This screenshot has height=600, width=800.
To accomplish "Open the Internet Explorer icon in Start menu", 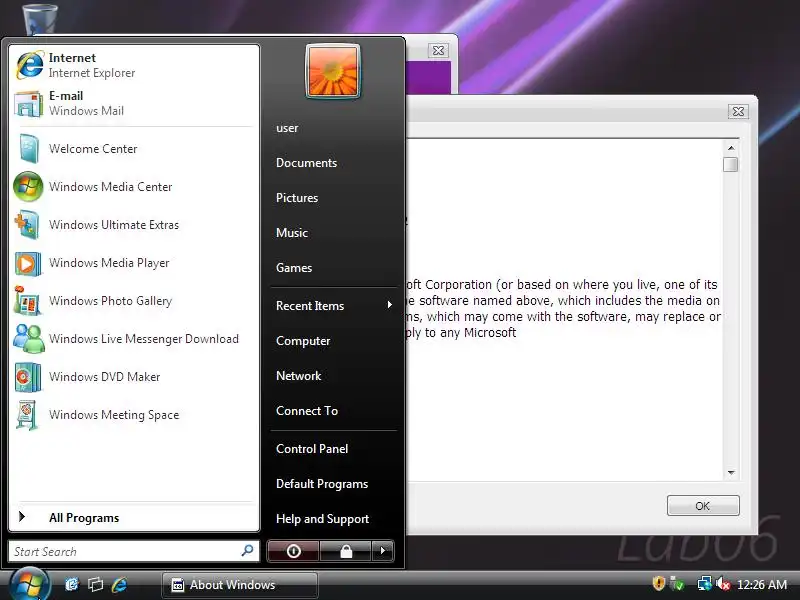I will (x=30, y=65).
